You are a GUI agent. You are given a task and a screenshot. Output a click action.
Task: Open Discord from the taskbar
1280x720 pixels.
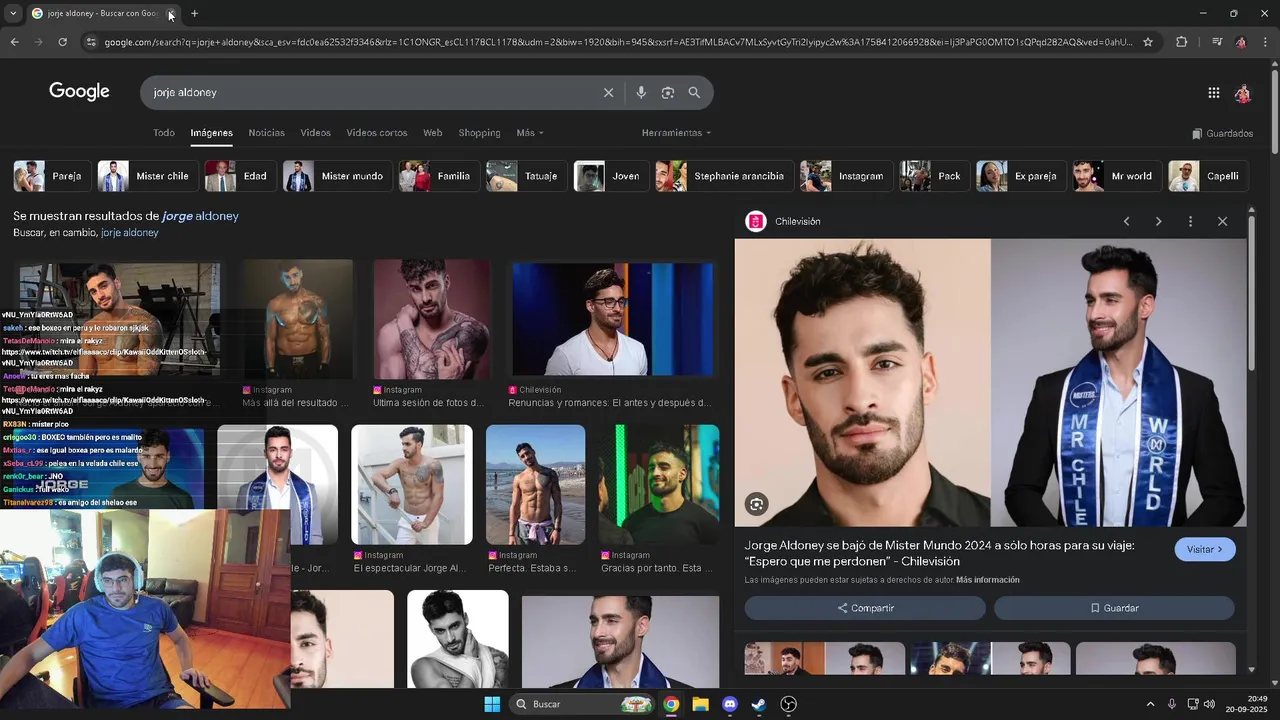(729, 704)
